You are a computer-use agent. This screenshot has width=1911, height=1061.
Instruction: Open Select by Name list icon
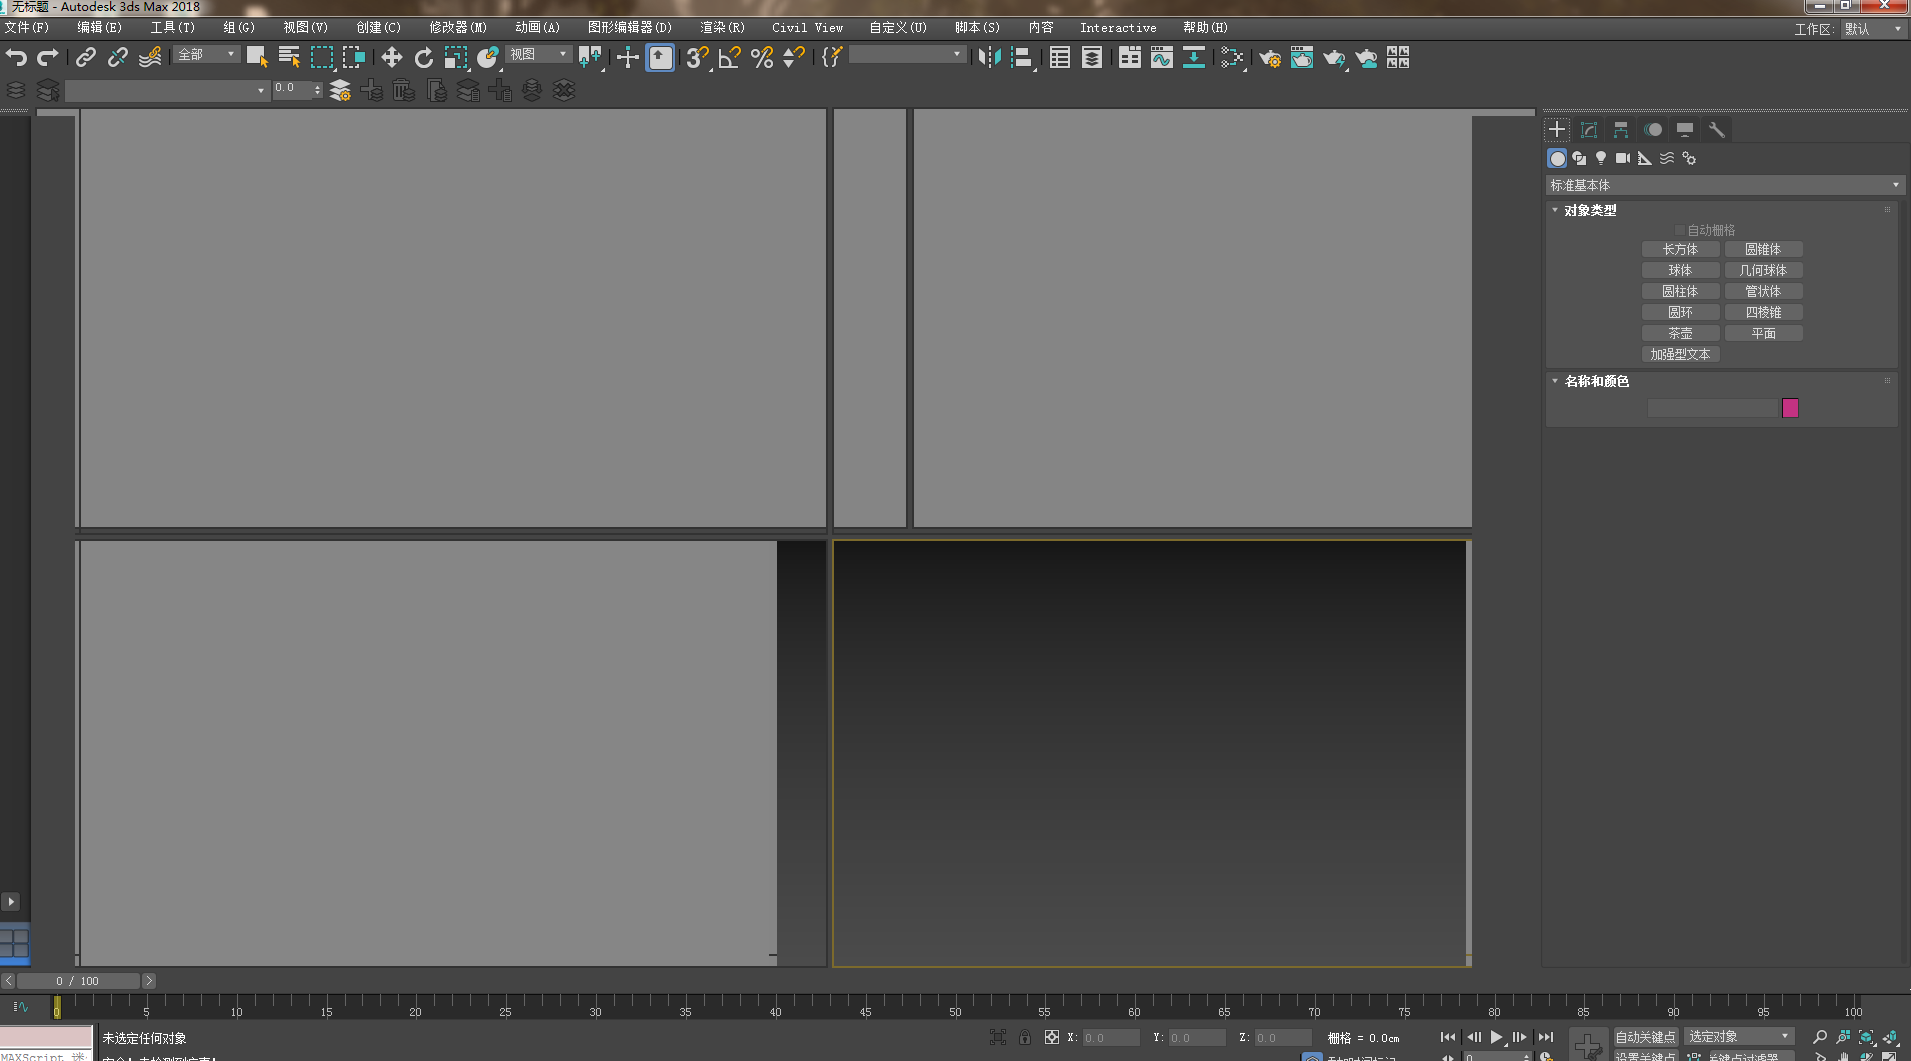tap(289, 57)
